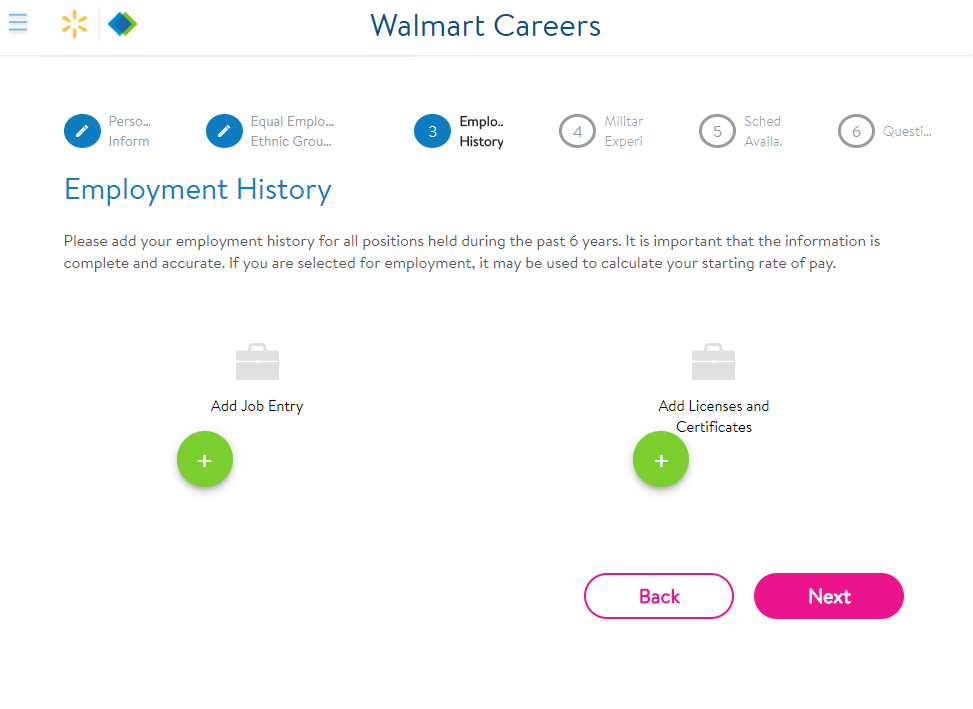Go to the Schedule Availability step label

click(763, 131)
